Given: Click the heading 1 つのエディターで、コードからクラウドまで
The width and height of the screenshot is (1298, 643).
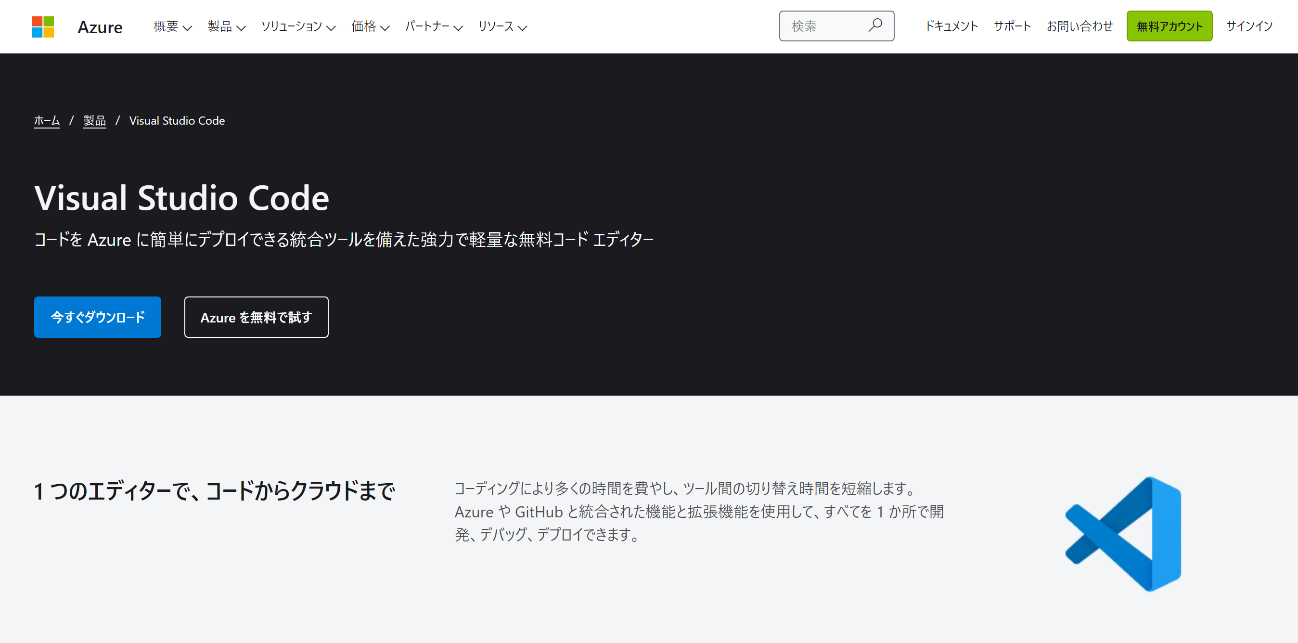Looking at the screenshot, I should [214, 491].
